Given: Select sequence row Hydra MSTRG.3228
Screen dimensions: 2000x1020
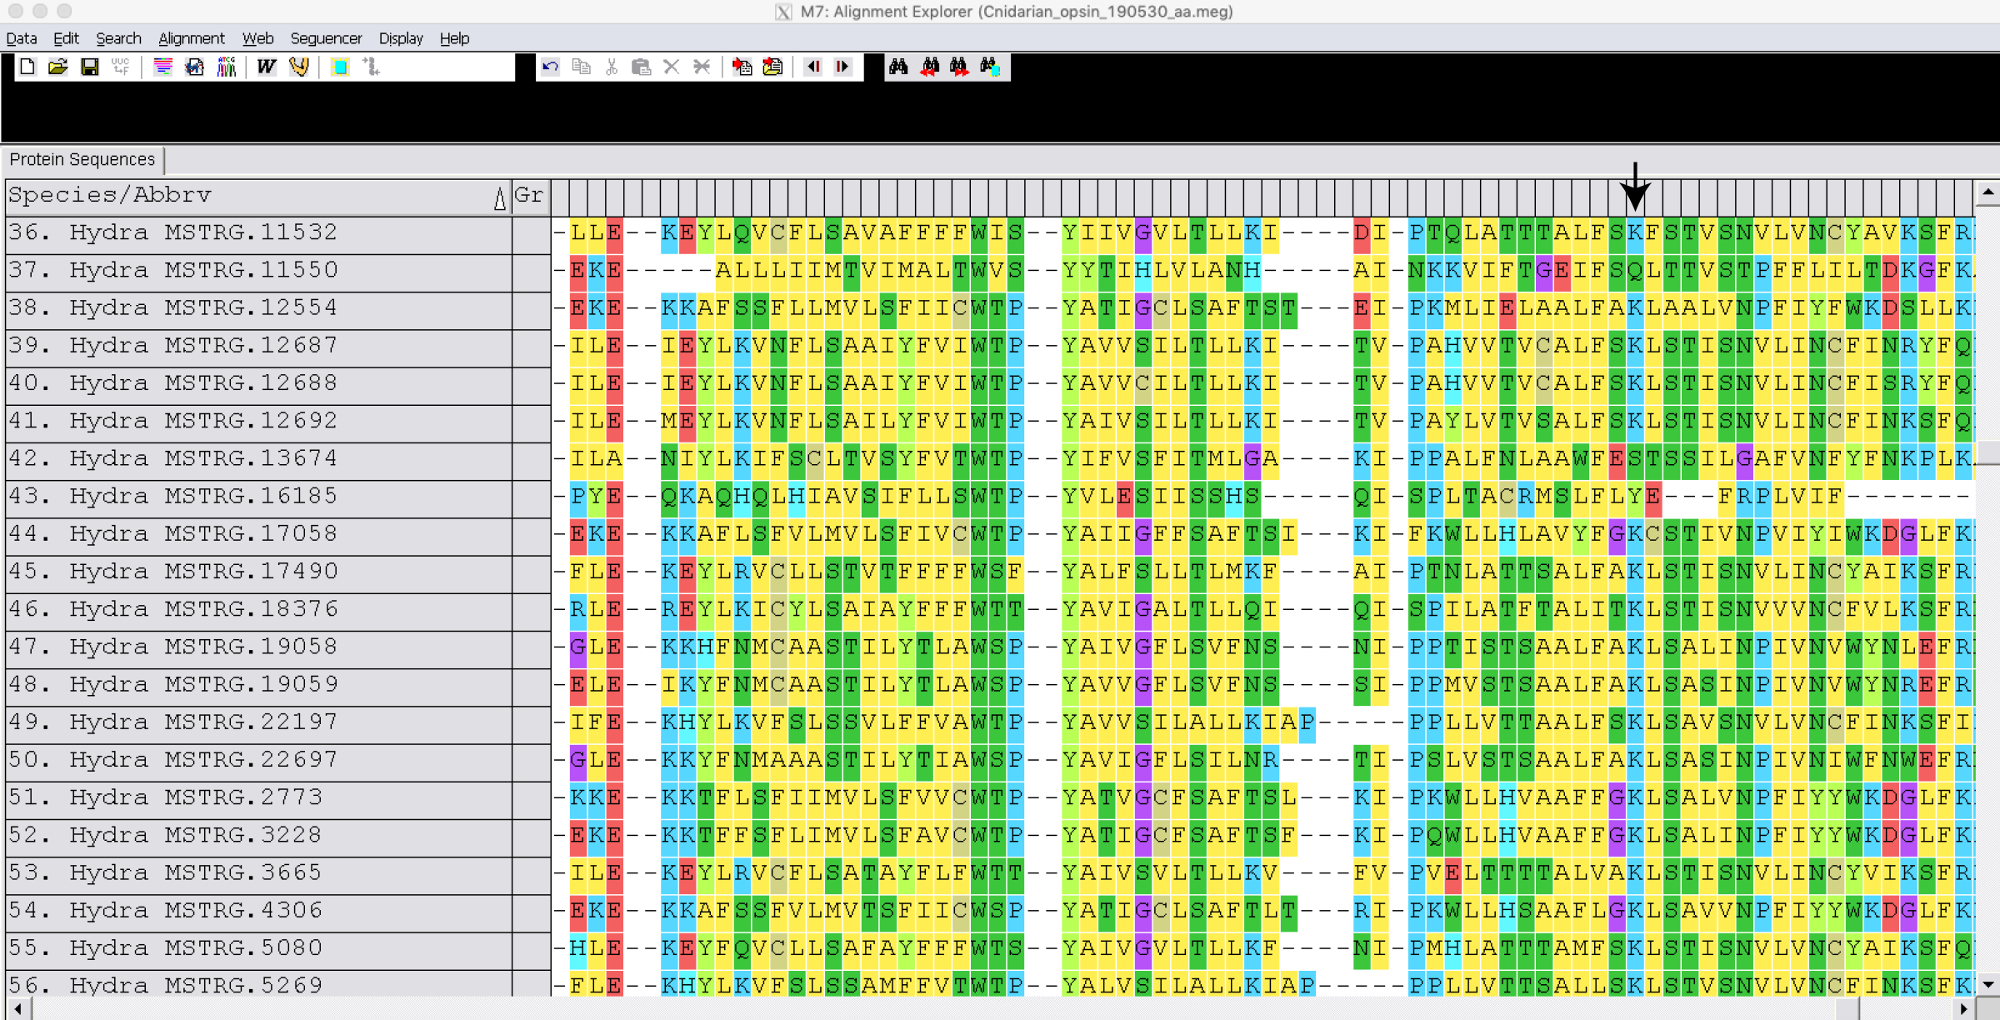Looking at the screenshot, I should [258, 837].
